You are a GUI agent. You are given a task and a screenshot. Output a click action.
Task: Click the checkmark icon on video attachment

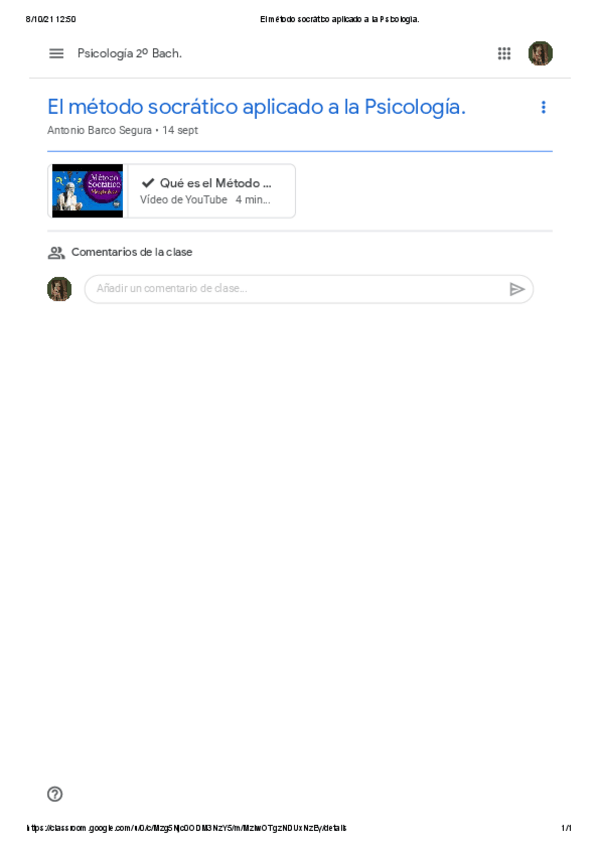click(148, 183)
